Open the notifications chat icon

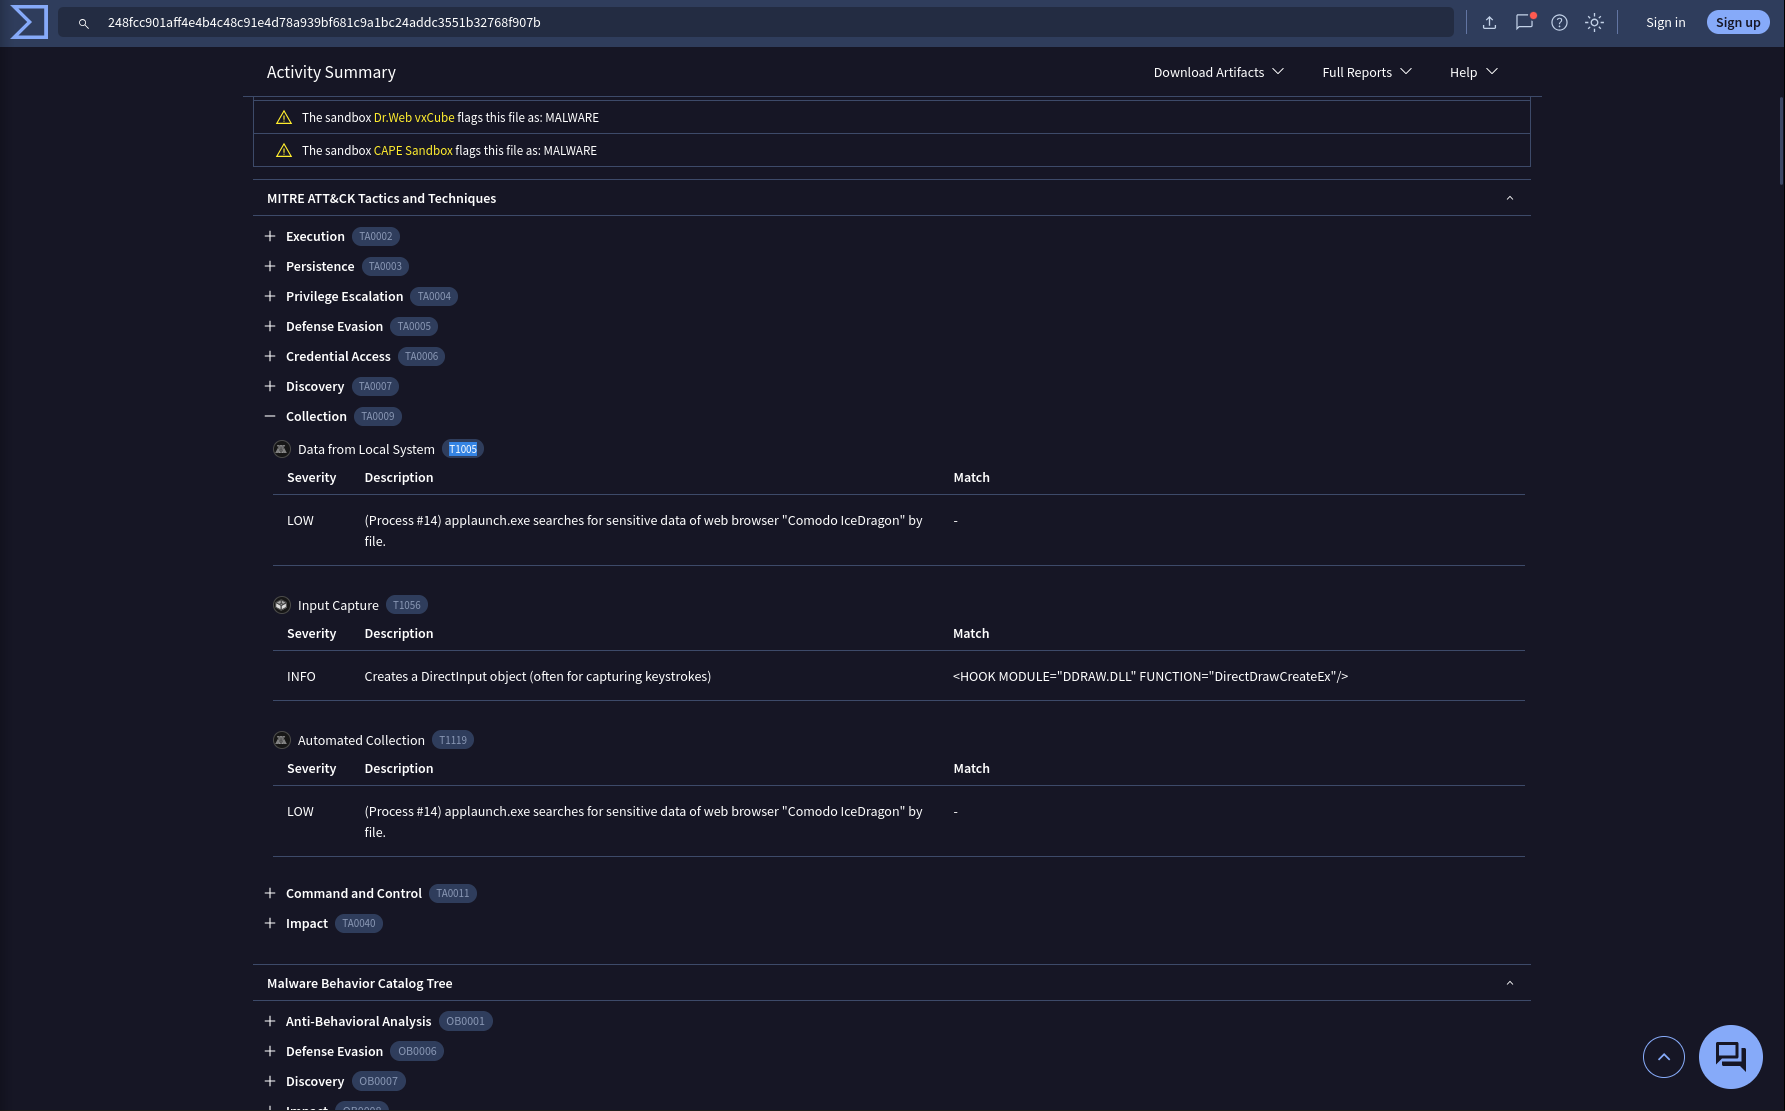coord(1524,22)
